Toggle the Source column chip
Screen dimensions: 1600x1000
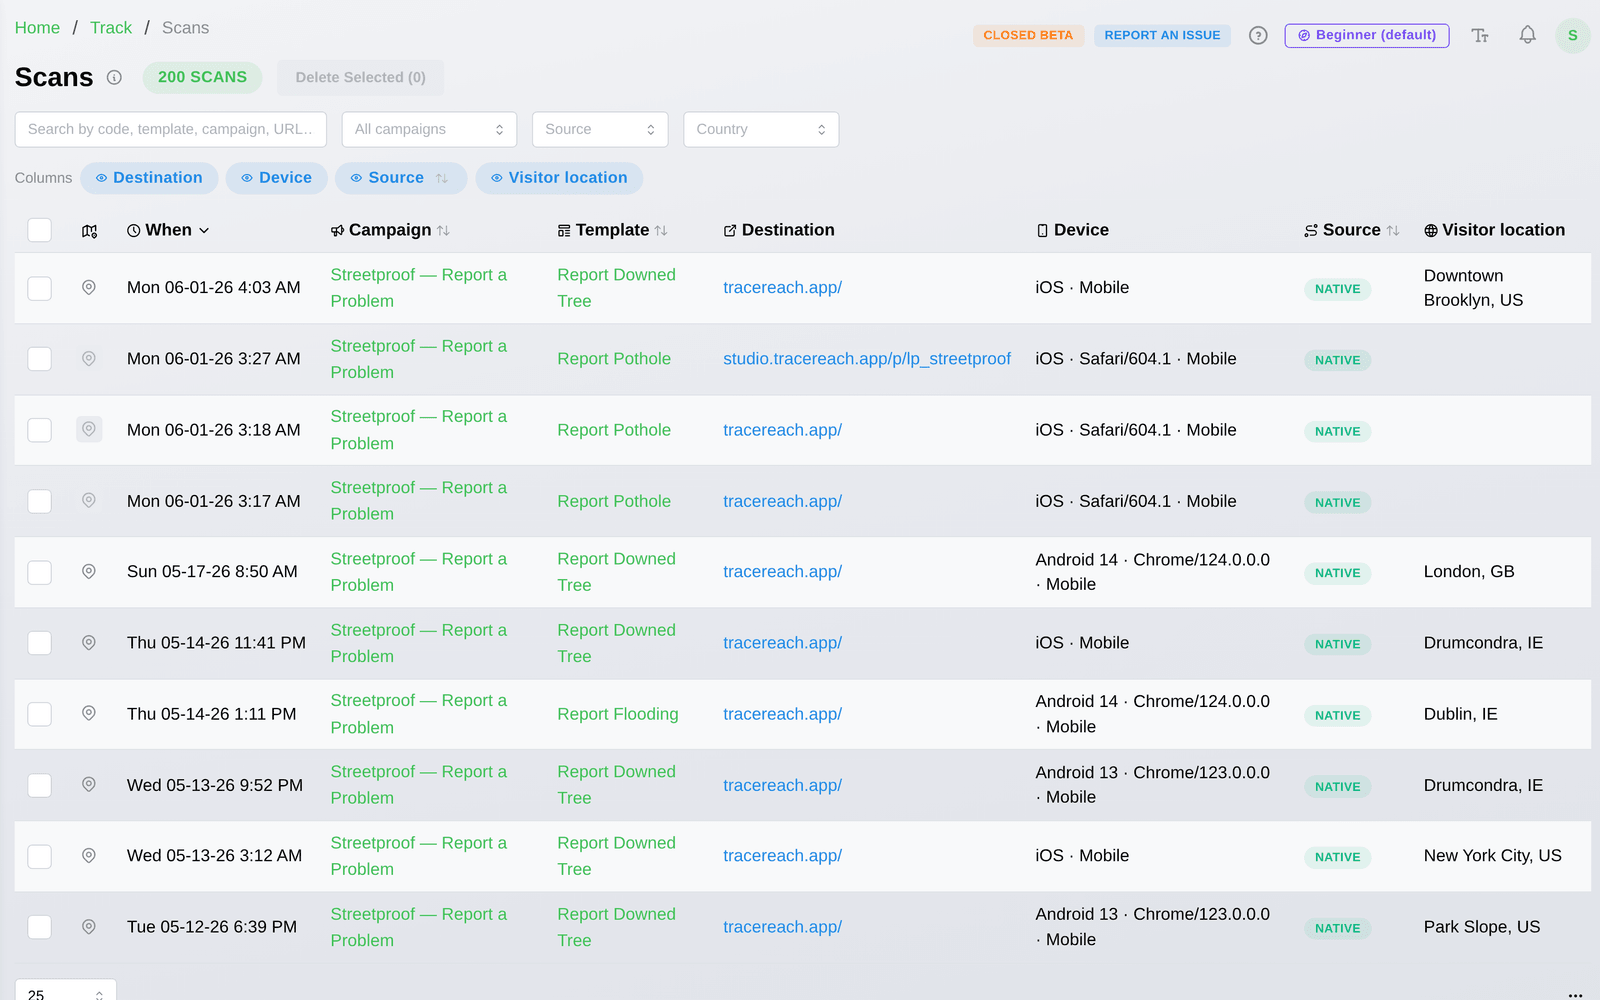(401, 178)
